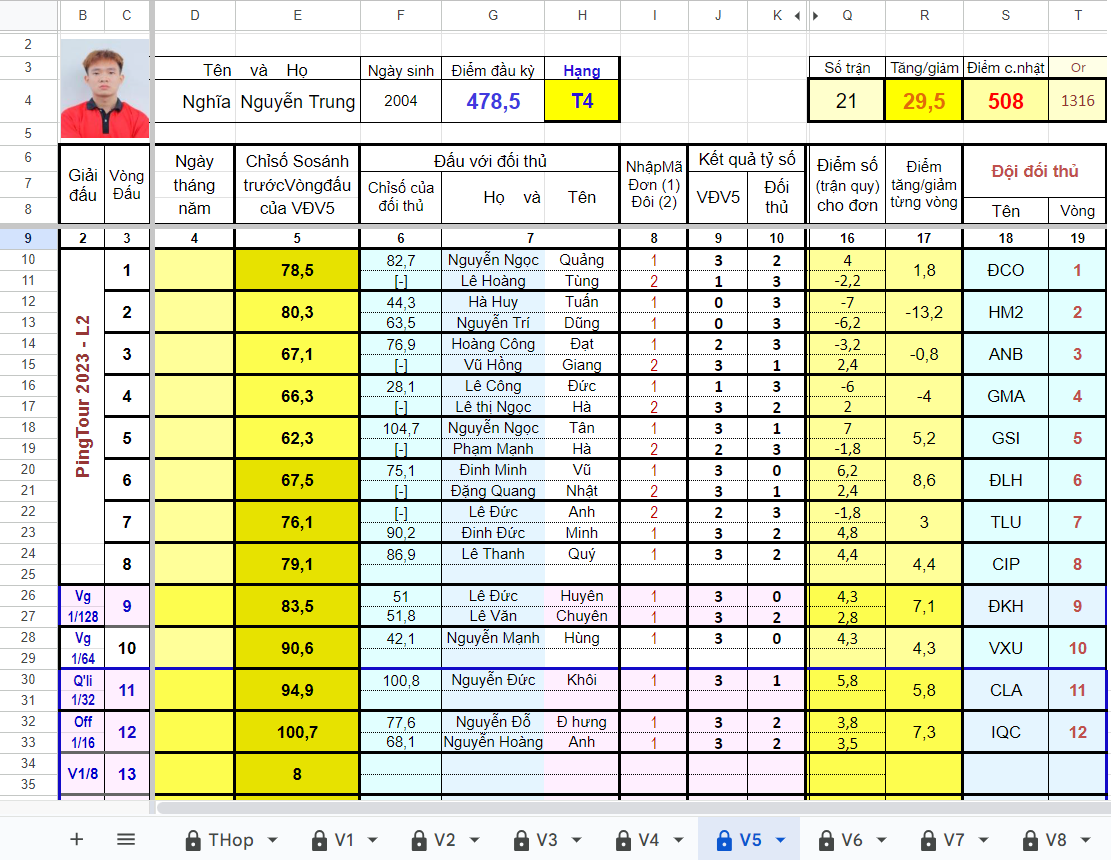Open the THop tab dropdown arrow
This screenshot has width=1111, height=860.
point(273,840)
